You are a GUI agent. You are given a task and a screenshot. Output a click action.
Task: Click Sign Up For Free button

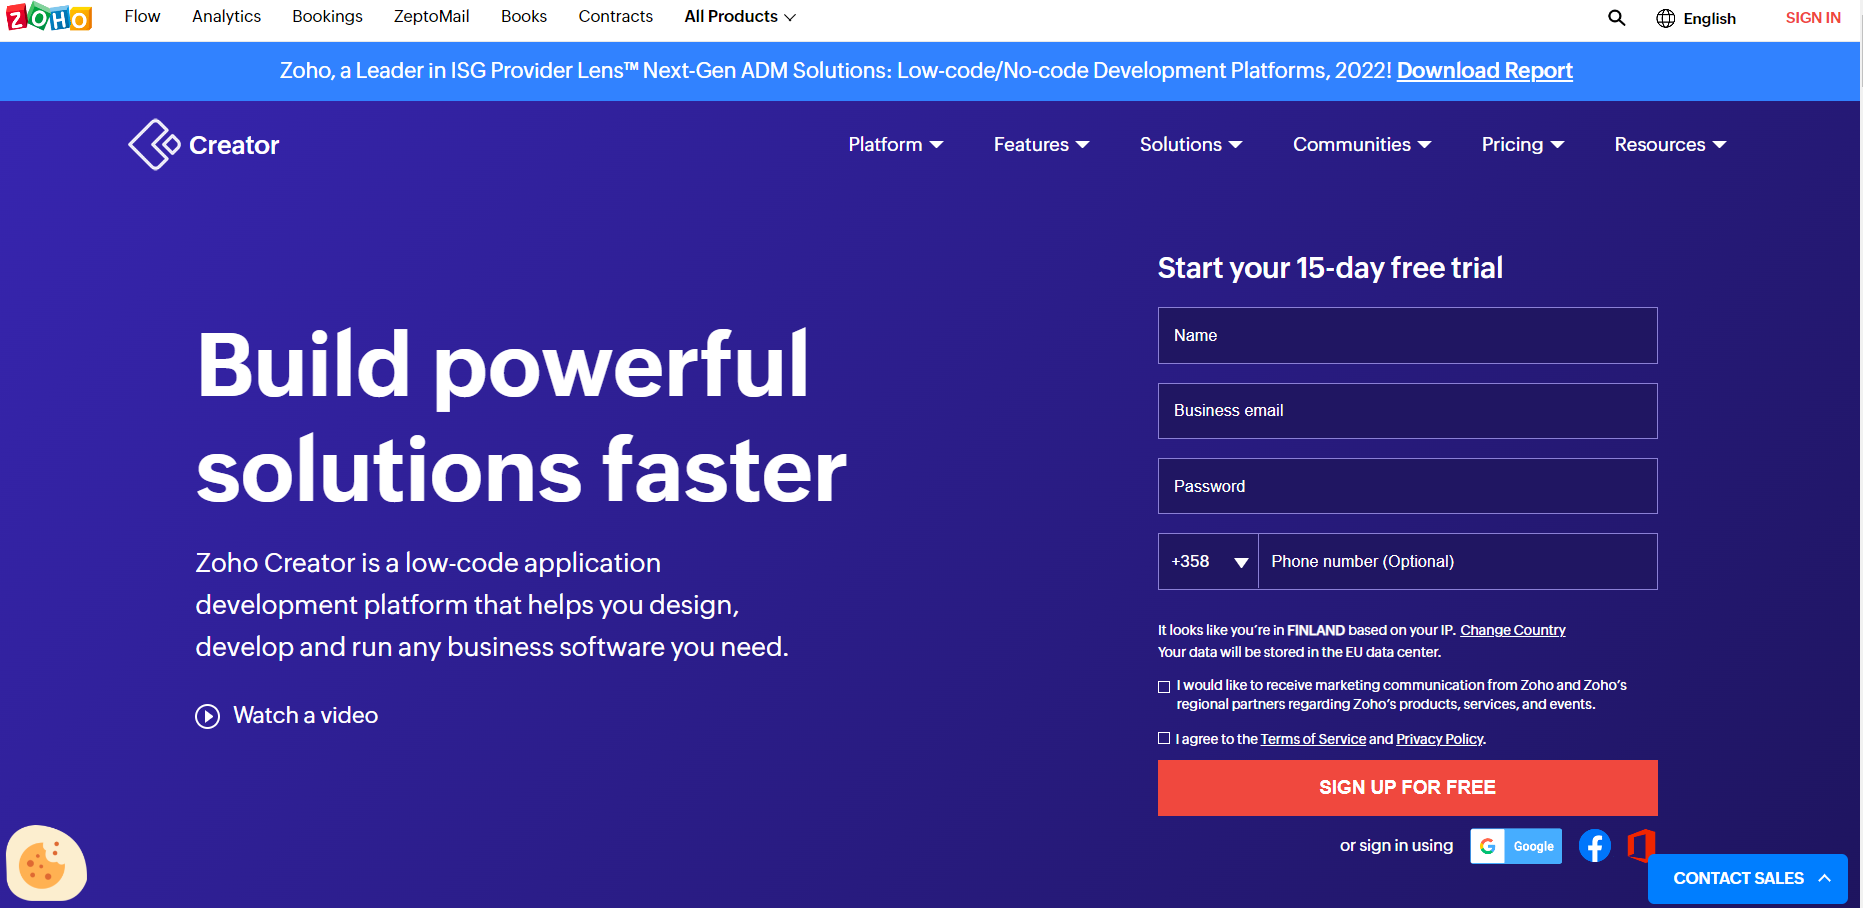point(1407,788)
